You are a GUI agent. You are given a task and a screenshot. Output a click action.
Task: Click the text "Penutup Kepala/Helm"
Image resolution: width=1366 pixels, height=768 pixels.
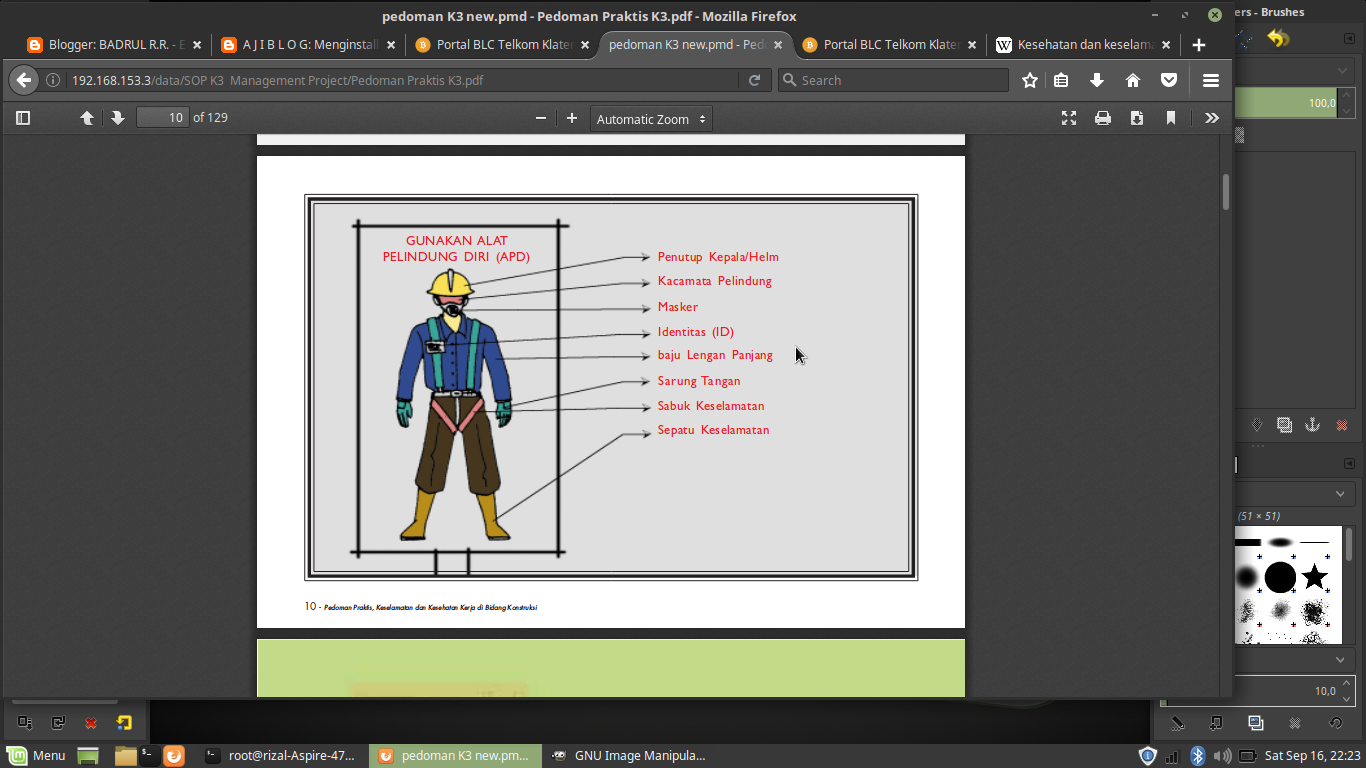pyautogui.click(x=718, y=257)
